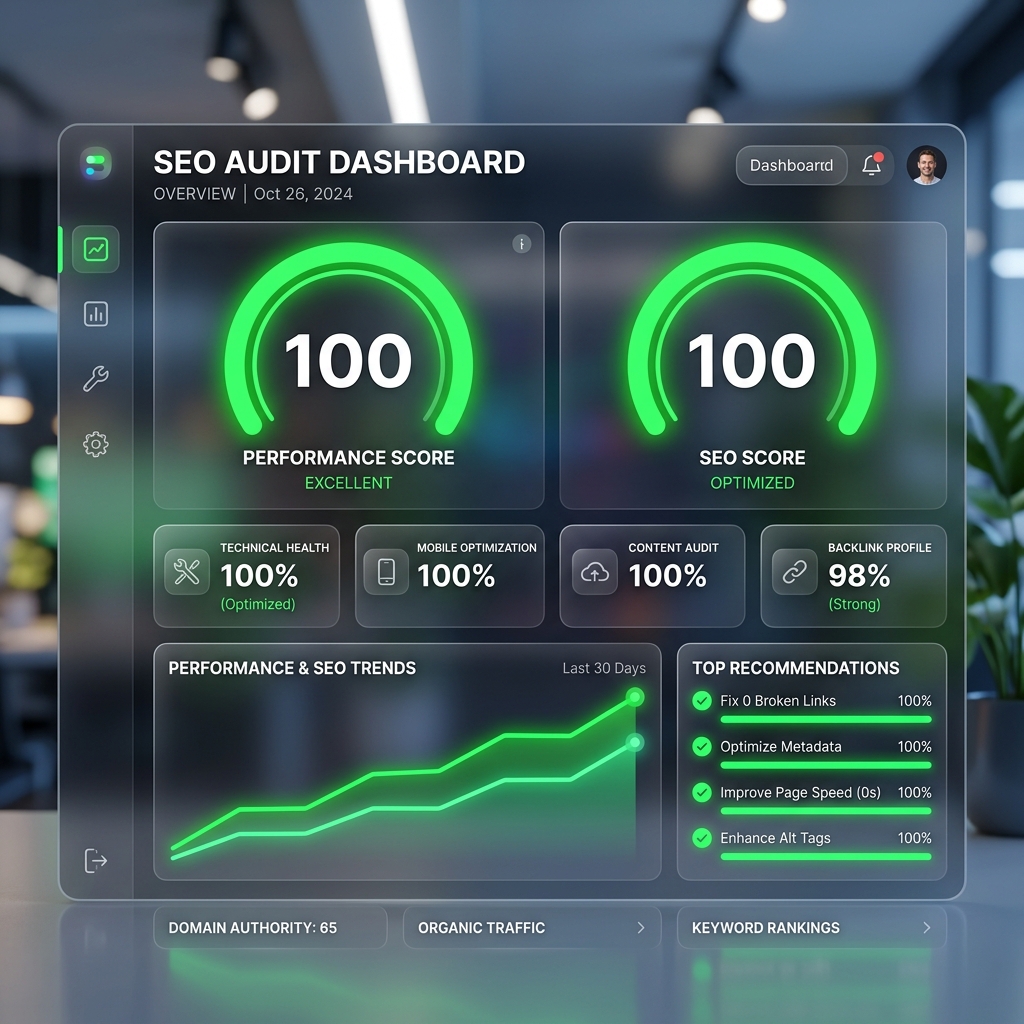The image size is (1024, 1024).
Task: Click the Dashboard button in header
Action: point(792,165)
